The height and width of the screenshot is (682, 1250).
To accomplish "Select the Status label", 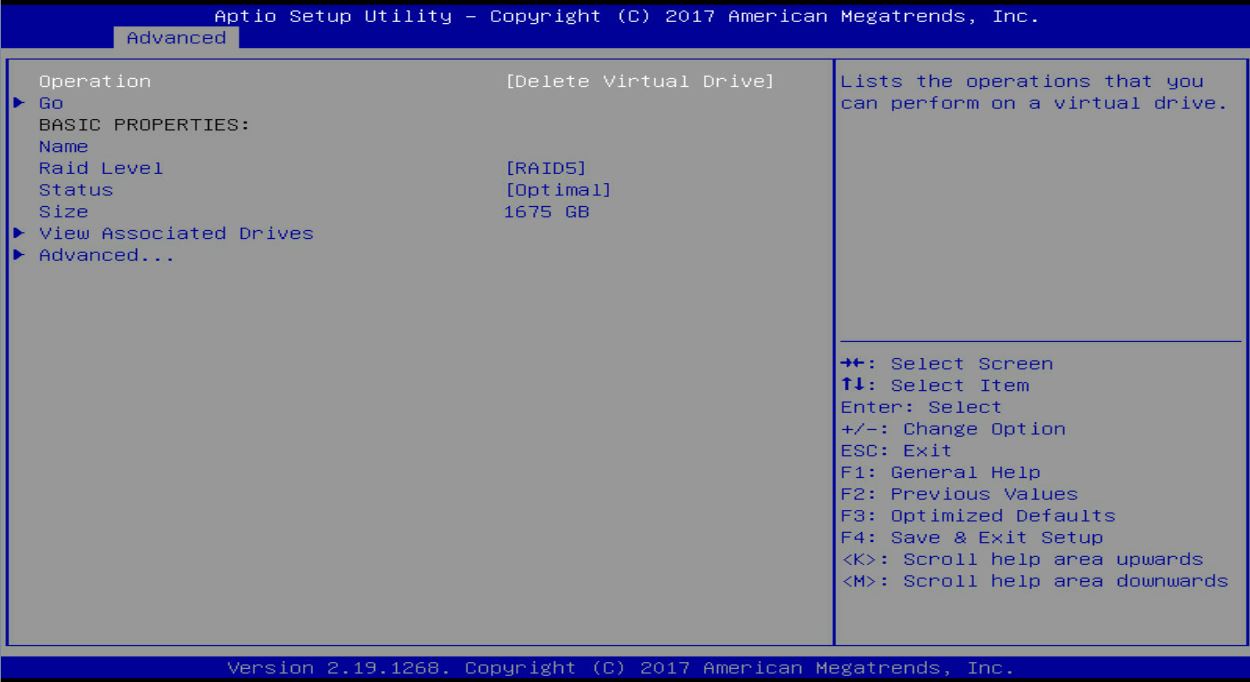I will [x=76, y=190].
